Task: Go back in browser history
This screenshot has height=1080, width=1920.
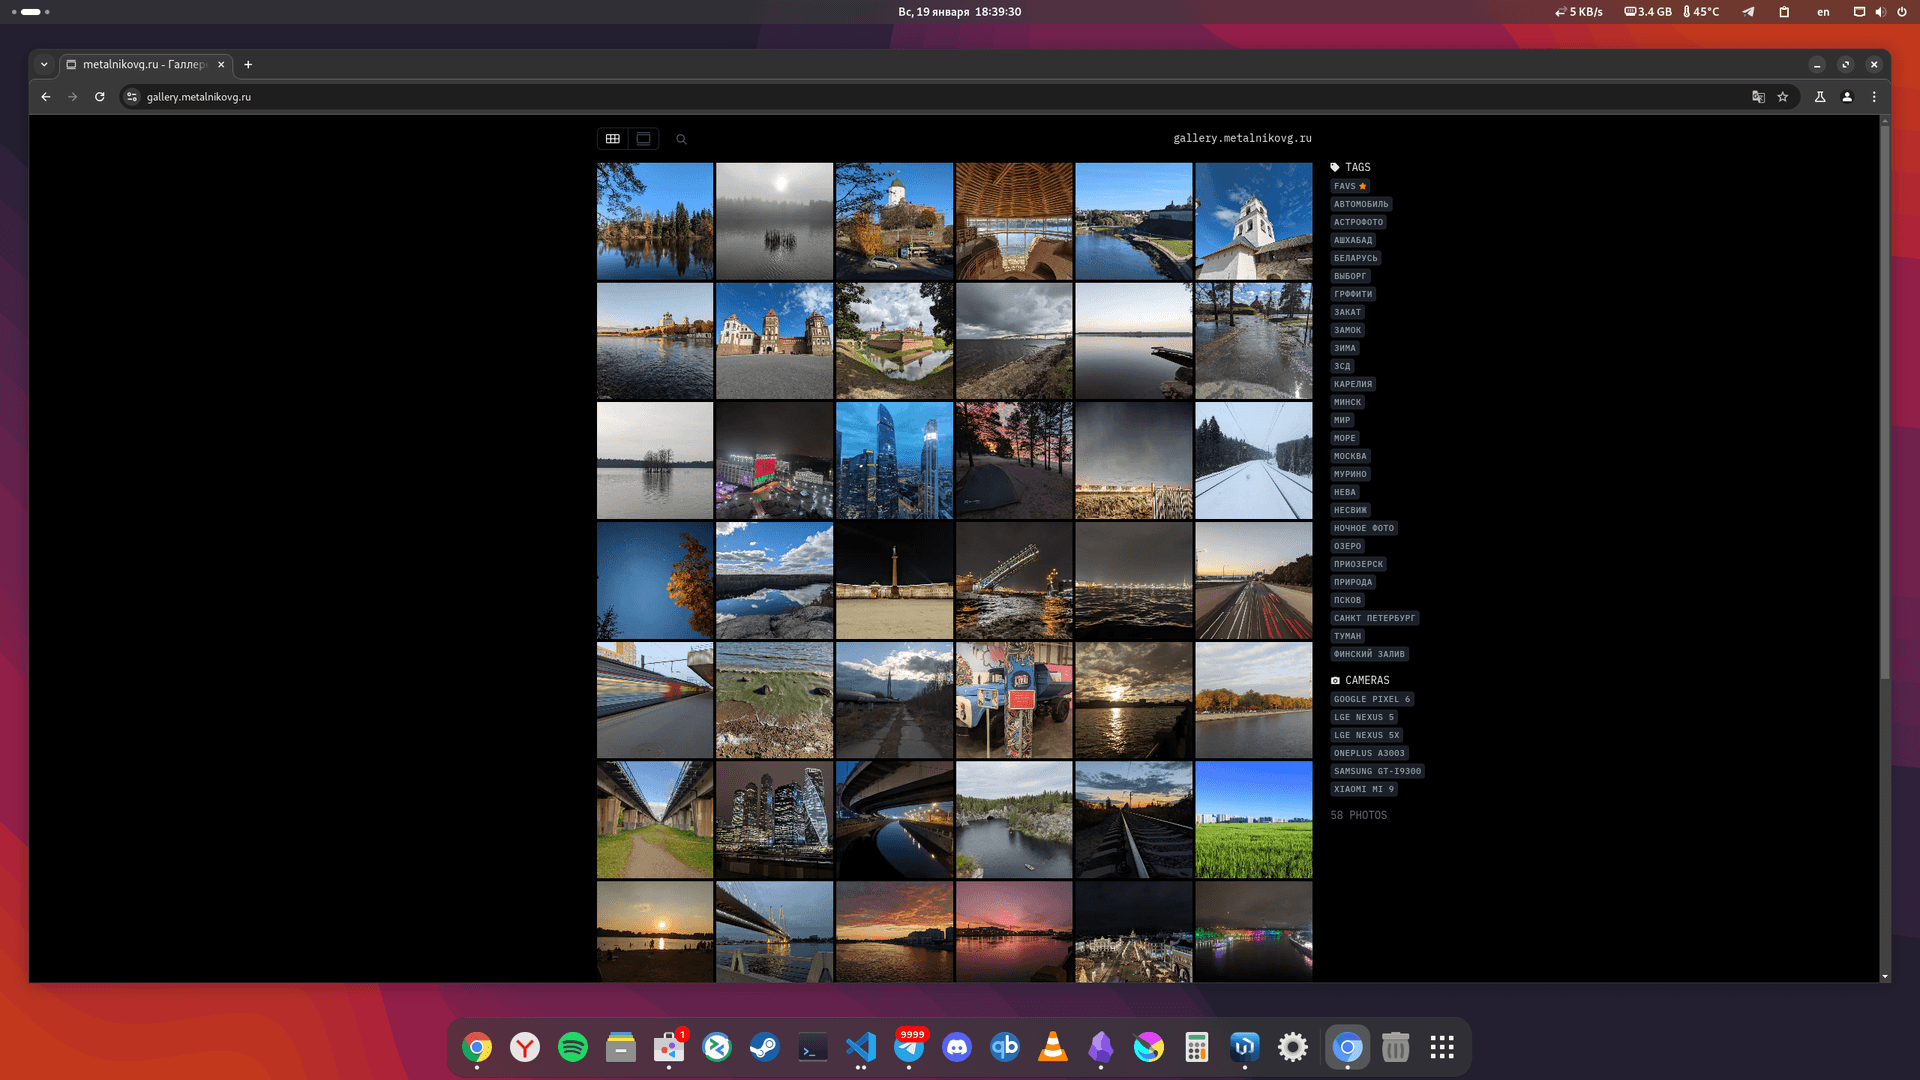Action: point(46,97)
